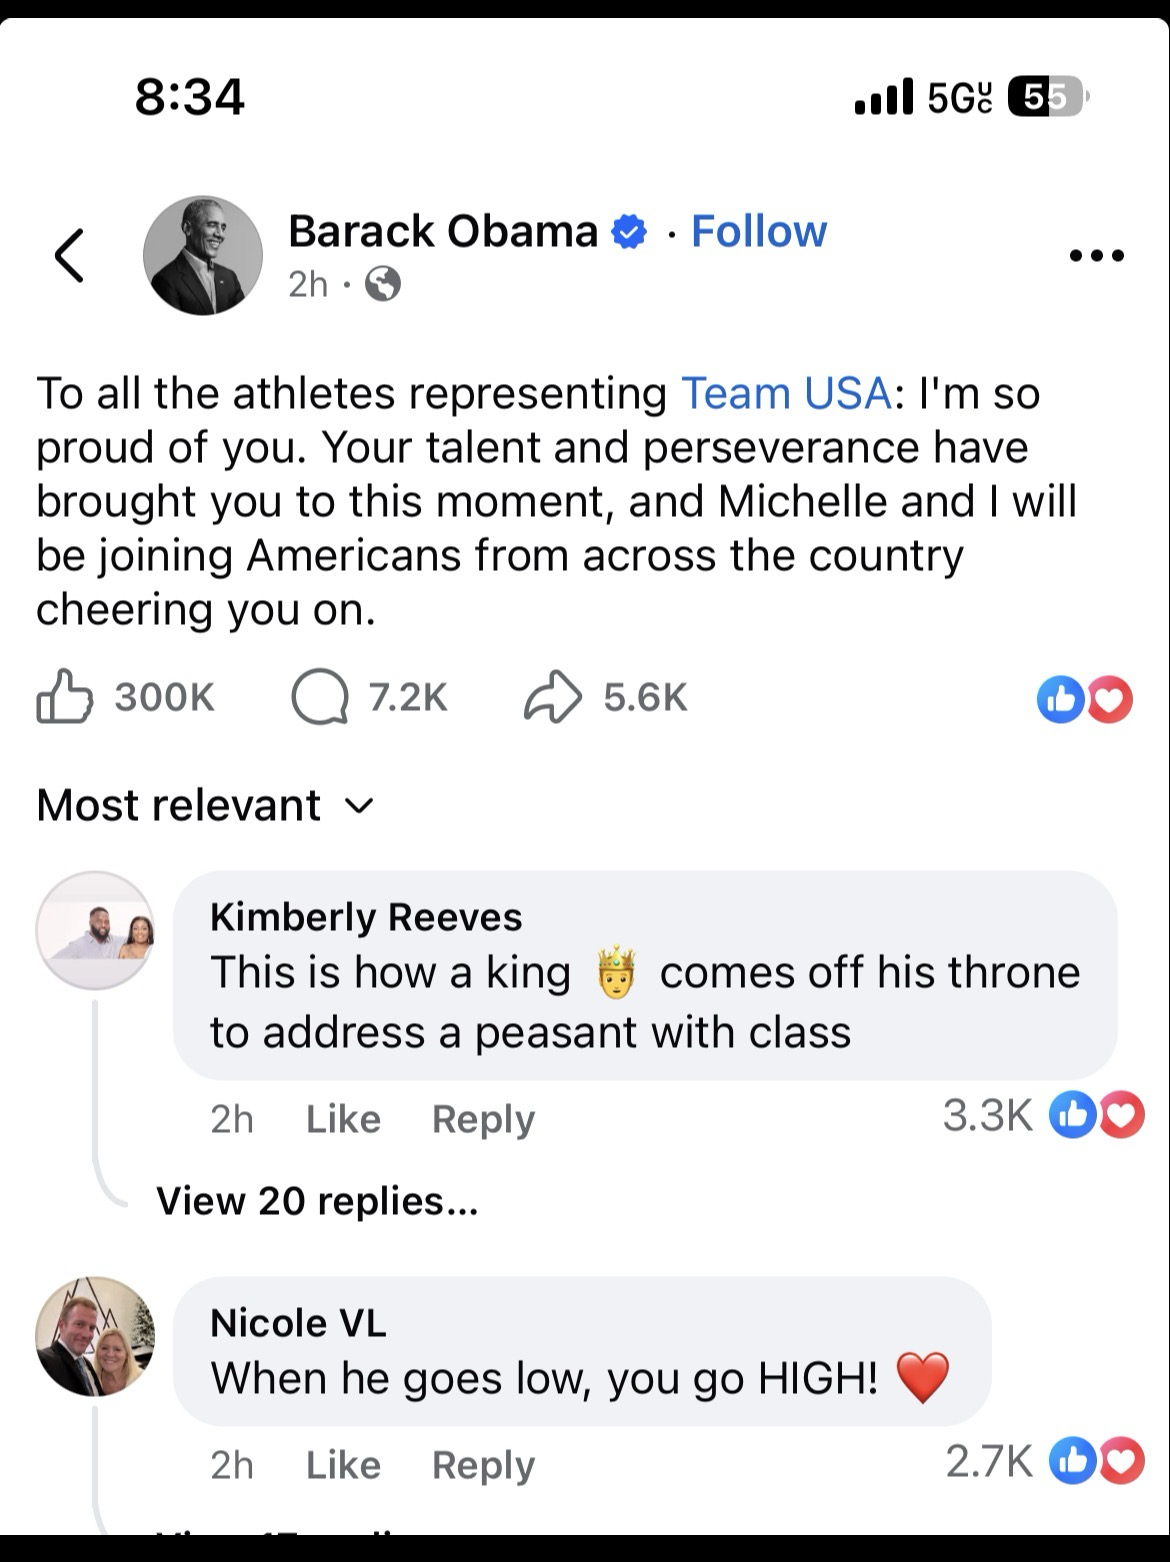Tap the globe public audience icon
This screenshot has width=1170, height=1562.
coord(383,285)
